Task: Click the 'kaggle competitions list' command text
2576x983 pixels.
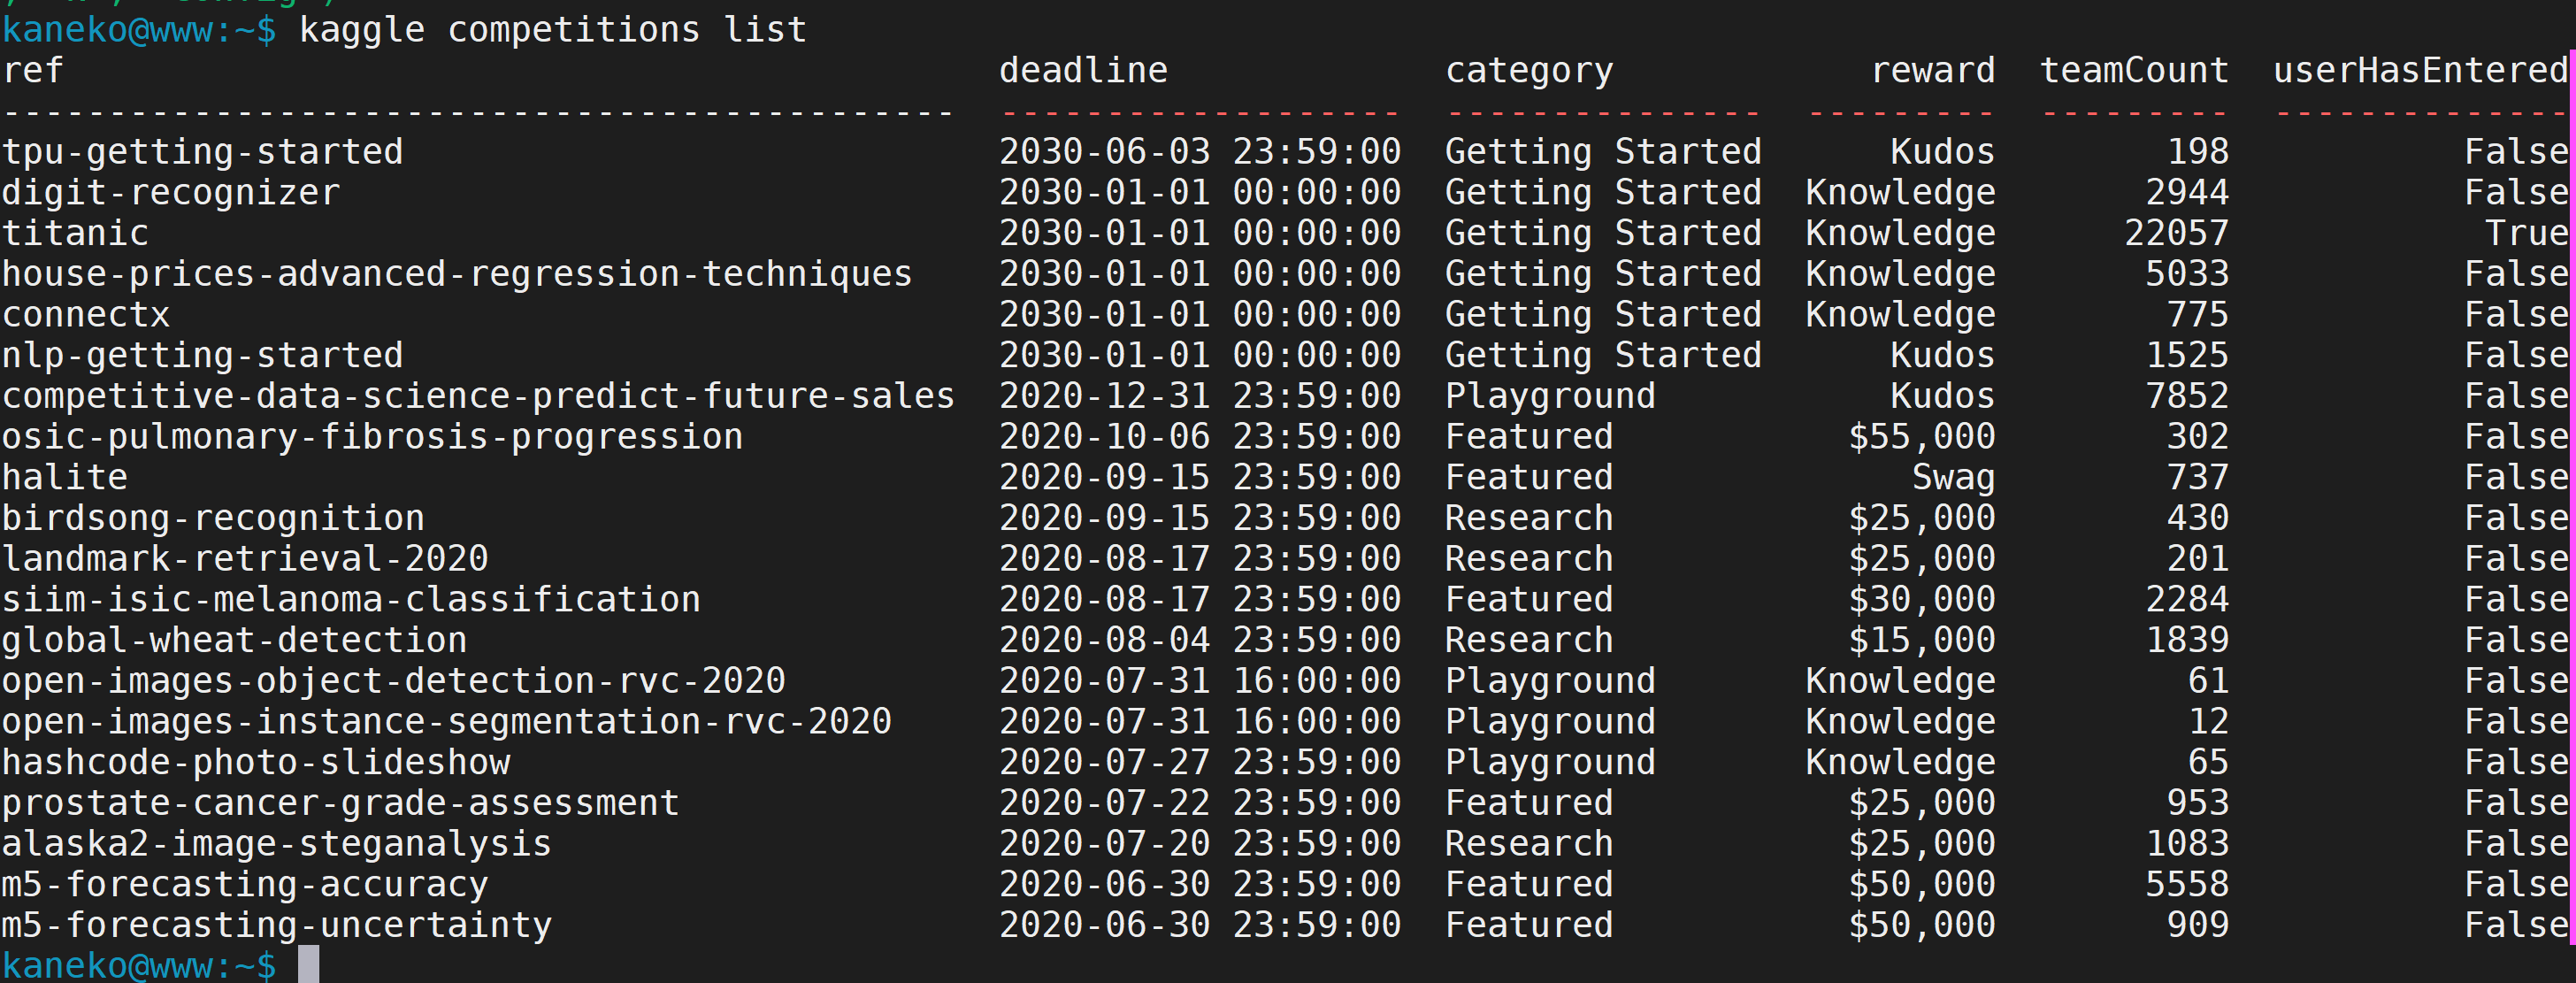Action: tap(552, 30)
